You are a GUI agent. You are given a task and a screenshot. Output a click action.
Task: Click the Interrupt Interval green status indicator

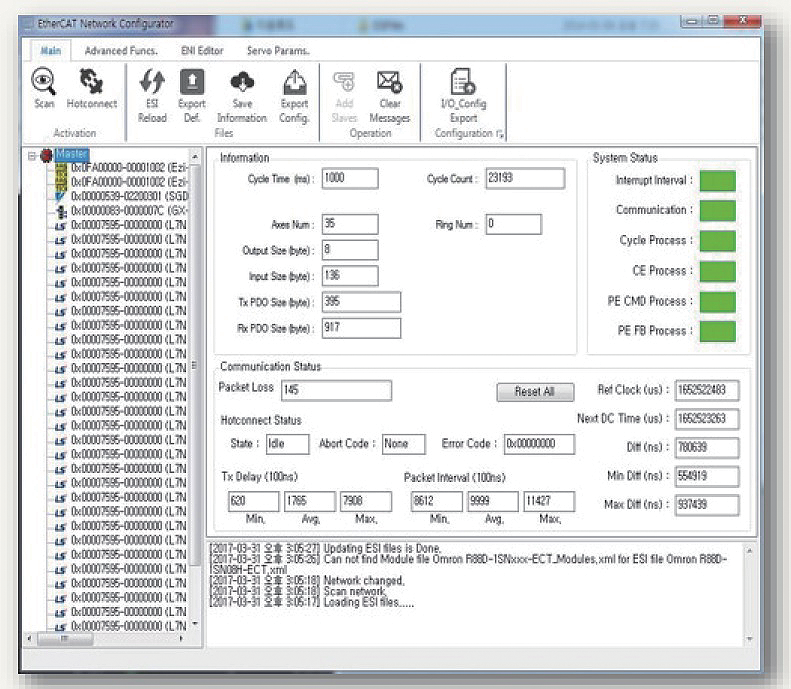[x=717, y=181]
